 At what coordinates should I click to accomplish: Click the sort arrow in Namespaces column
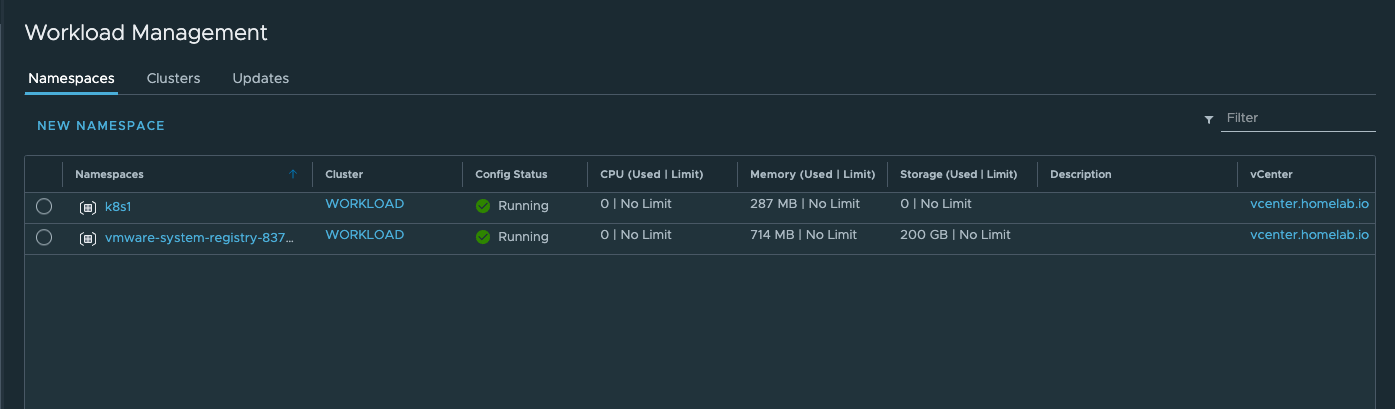293,174
